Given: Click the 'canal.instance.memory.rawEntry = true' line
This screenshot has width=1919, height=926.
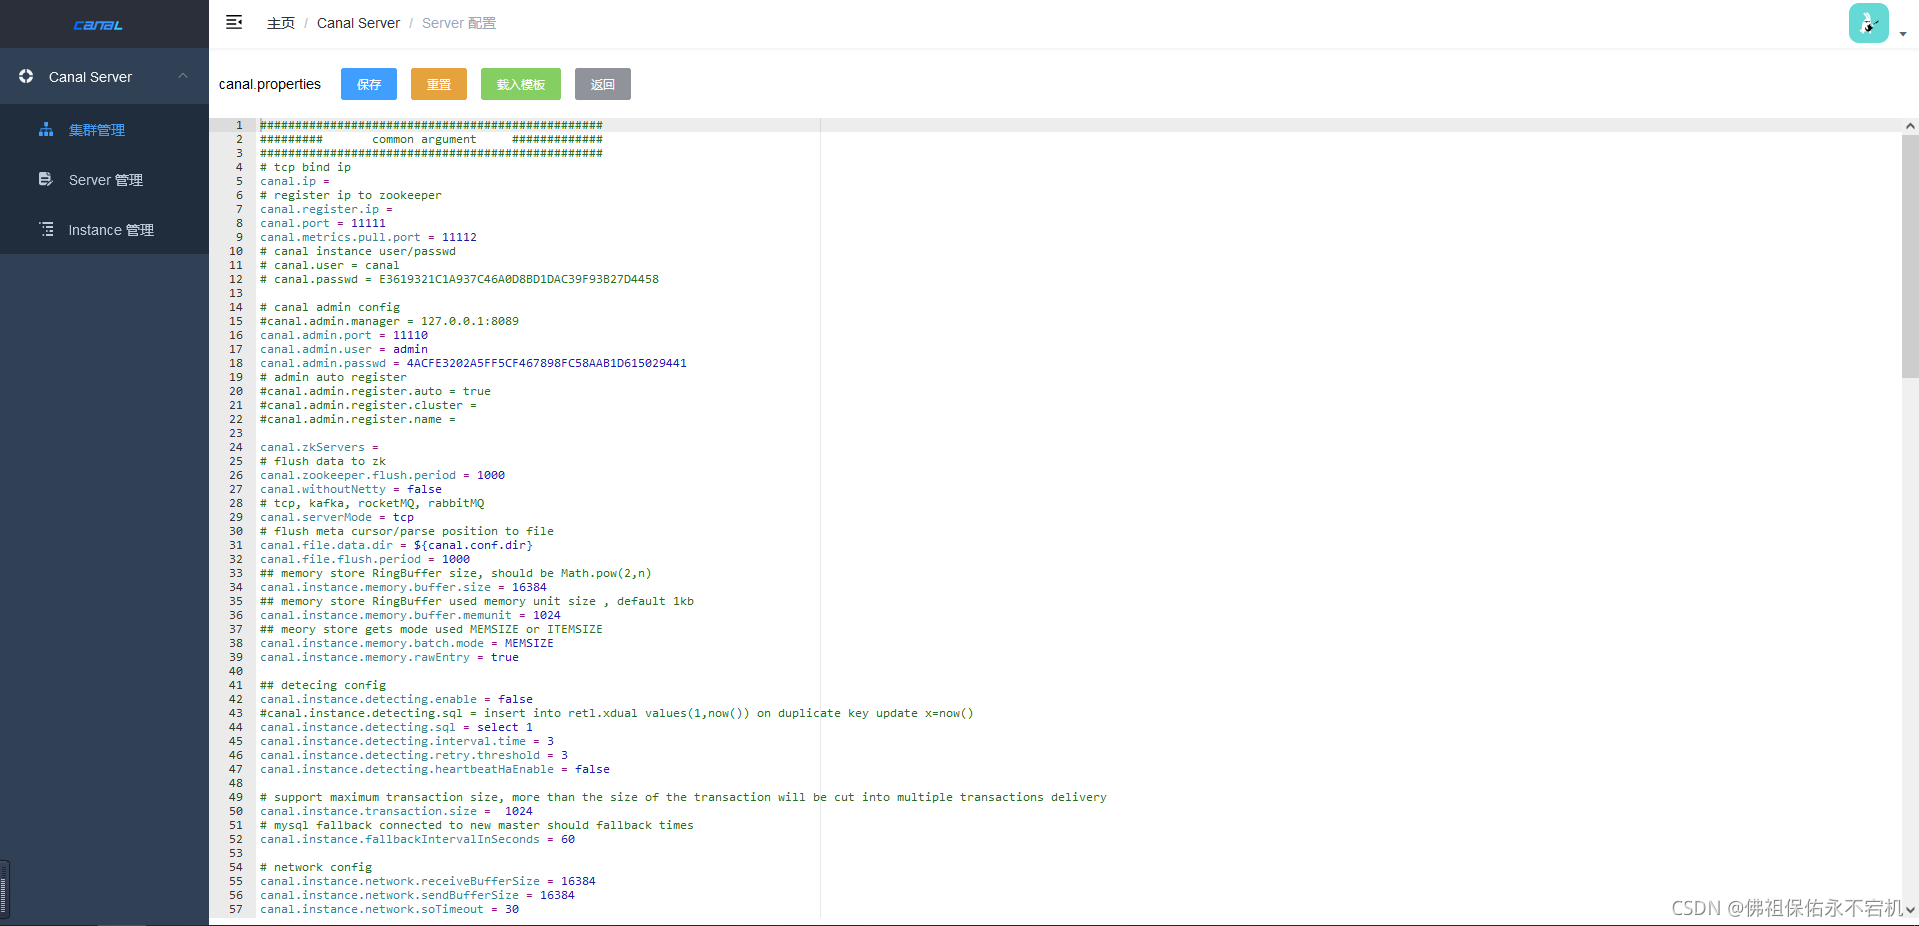Looking at the screenshot, I should point(389,657).
